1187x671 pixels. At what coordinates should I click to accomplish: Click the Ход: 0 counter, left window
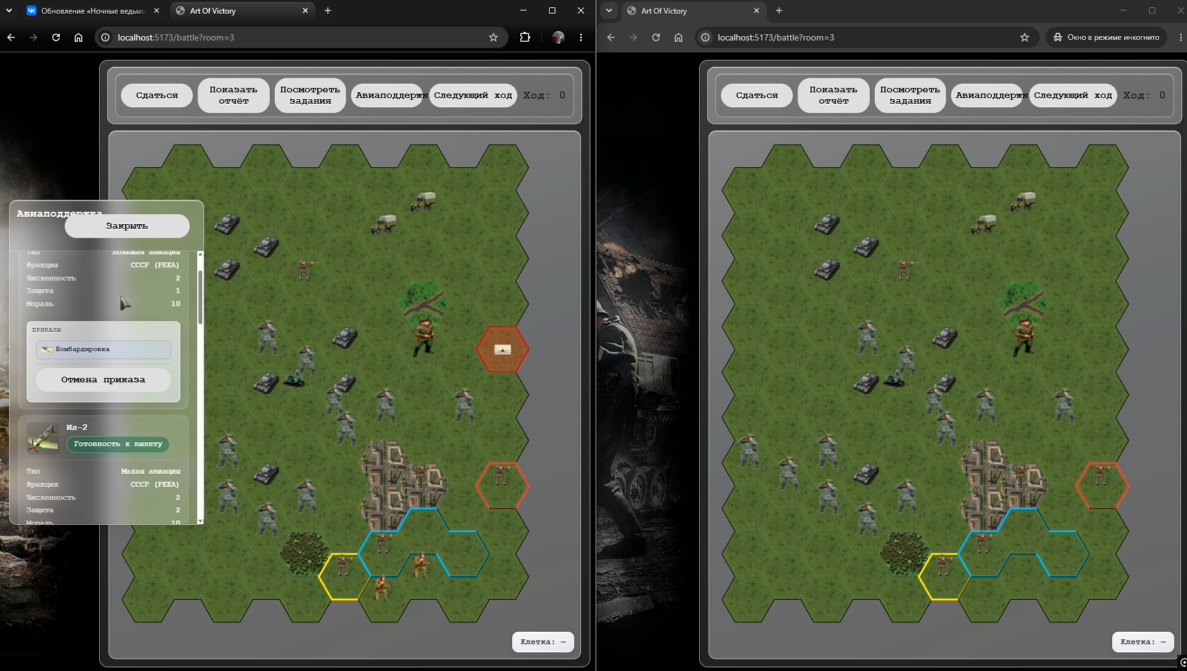[544, 95]
